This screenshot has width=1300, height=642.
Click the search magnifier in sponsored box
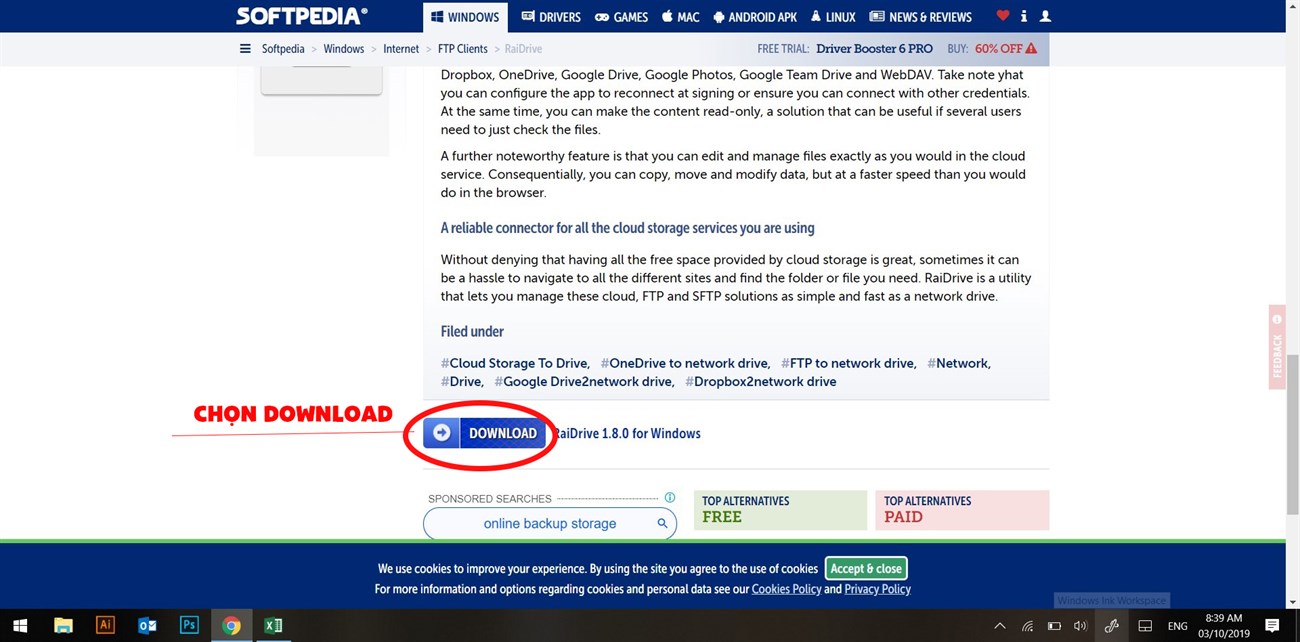click(662, 523)
